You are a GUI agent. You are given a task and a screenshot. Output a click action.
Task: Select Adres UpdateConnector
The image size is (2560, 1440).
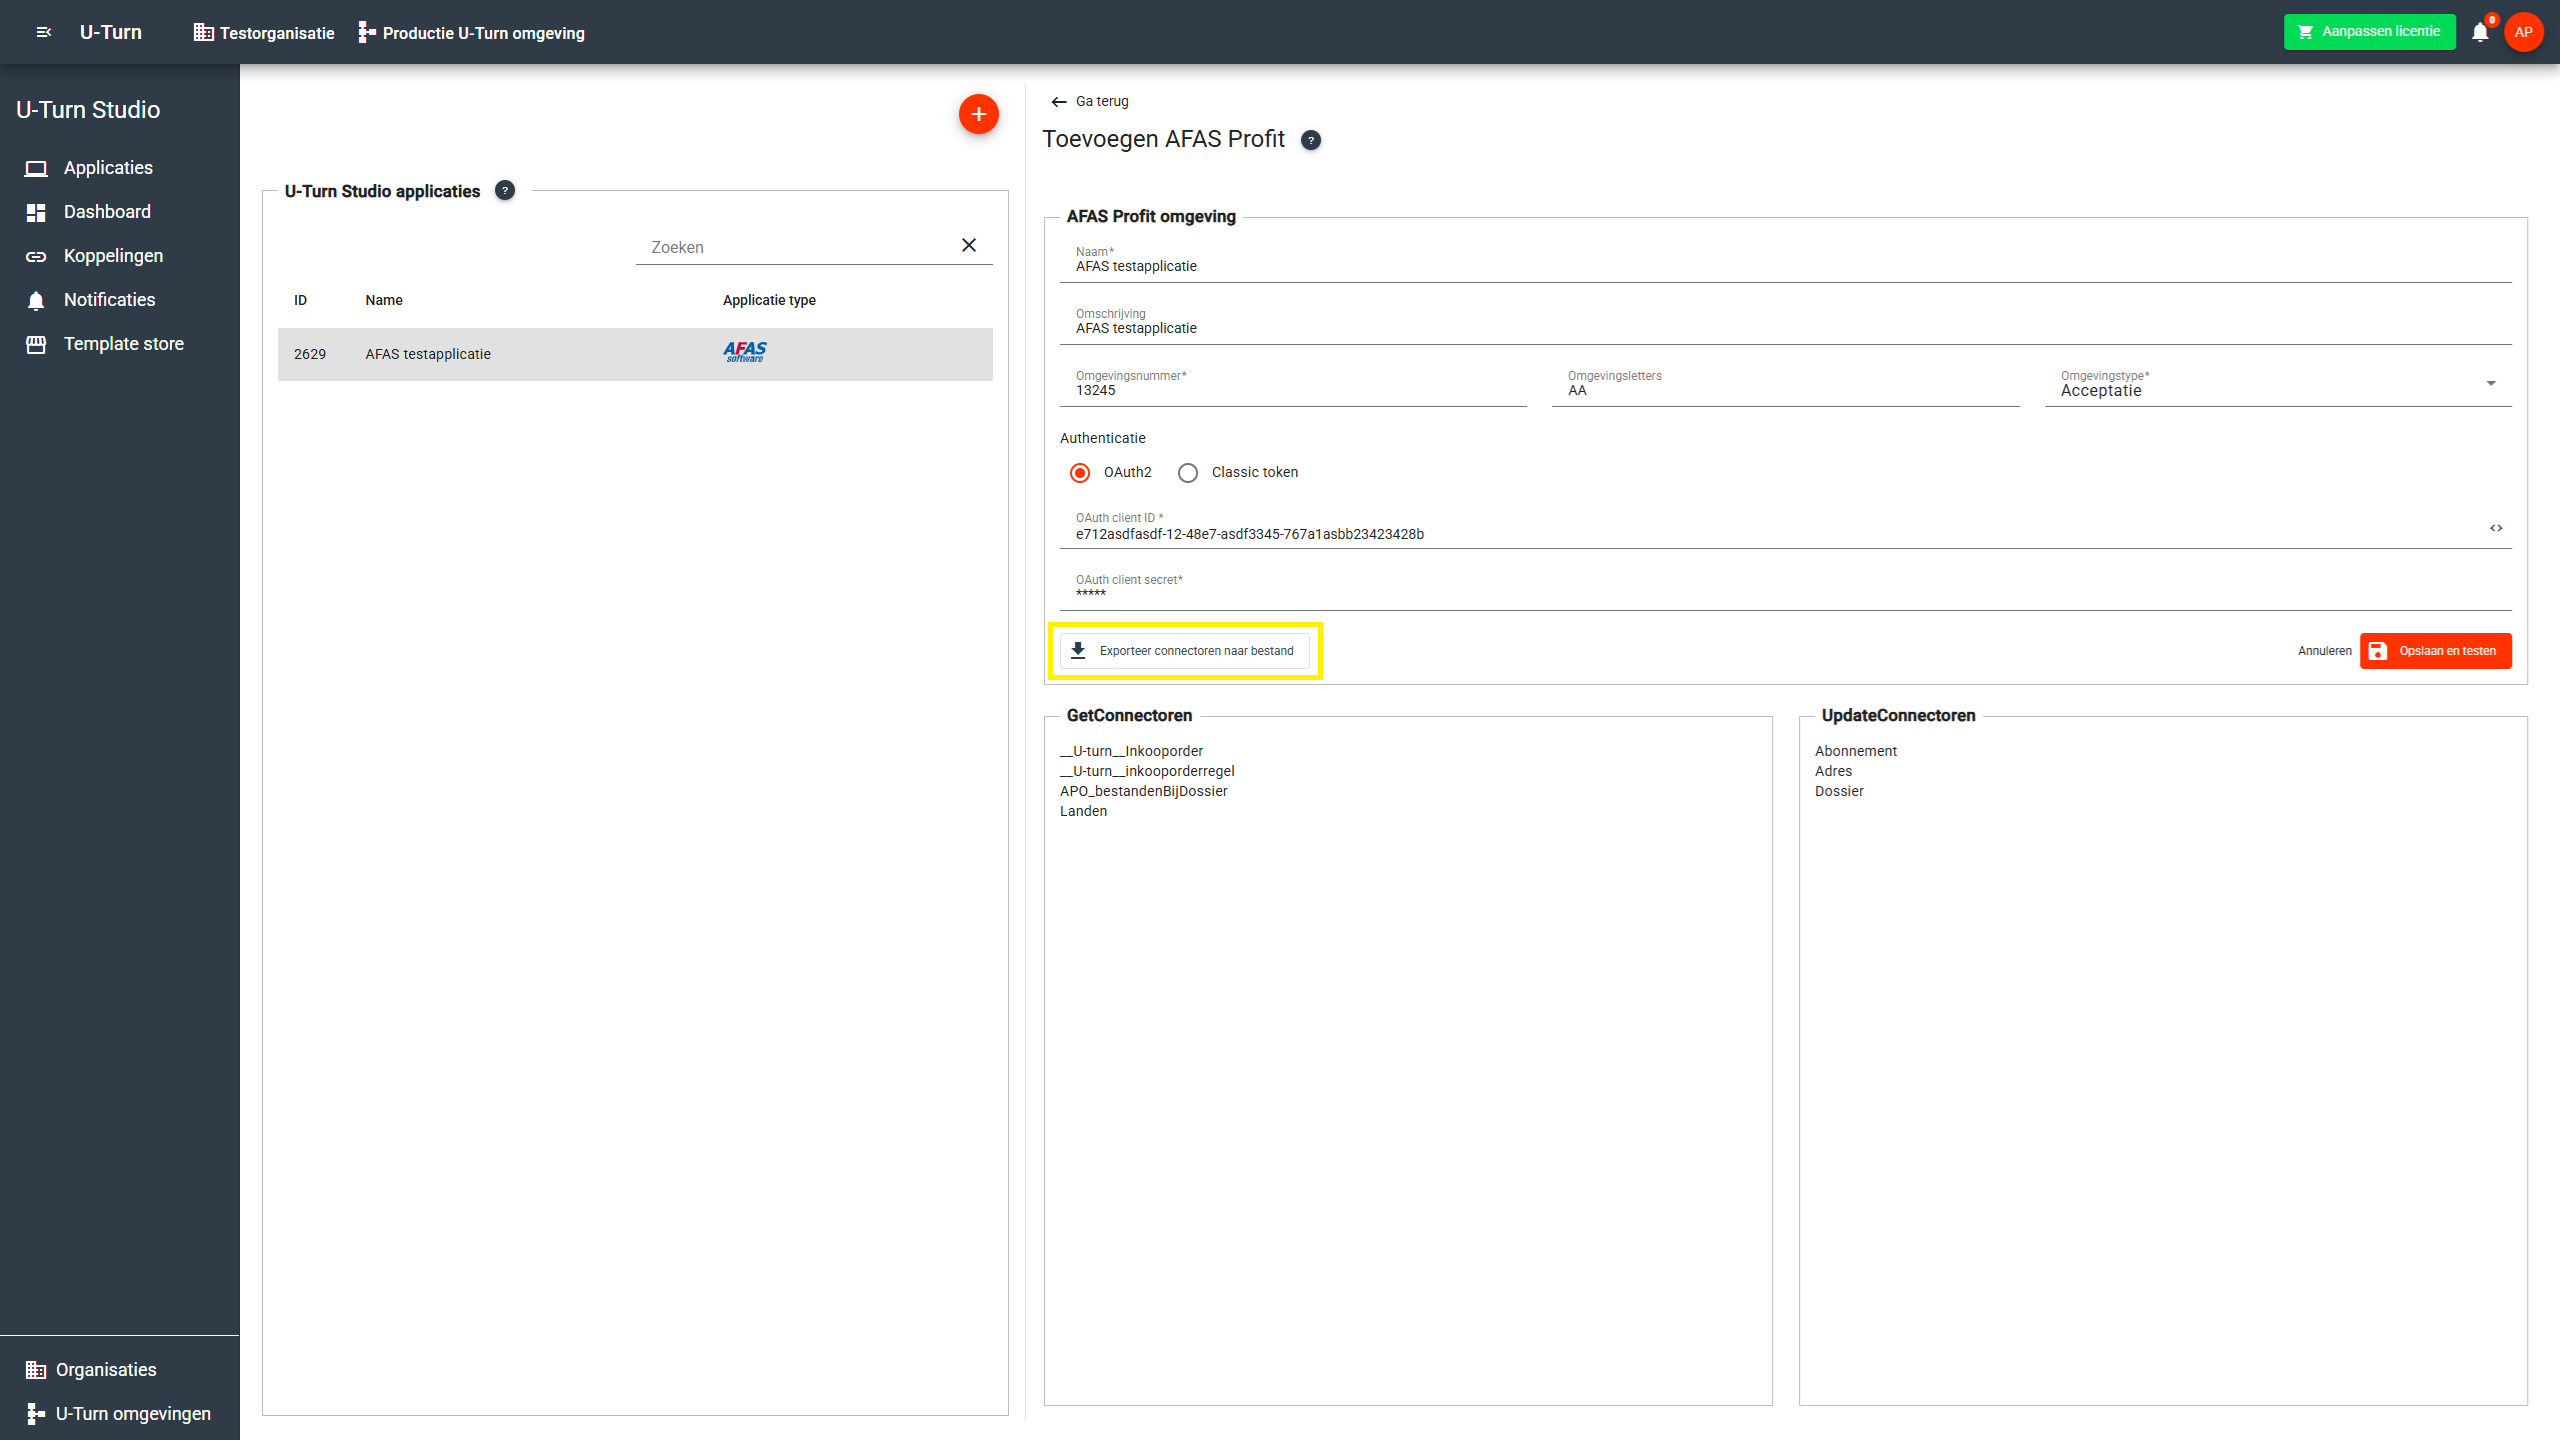1833,771
